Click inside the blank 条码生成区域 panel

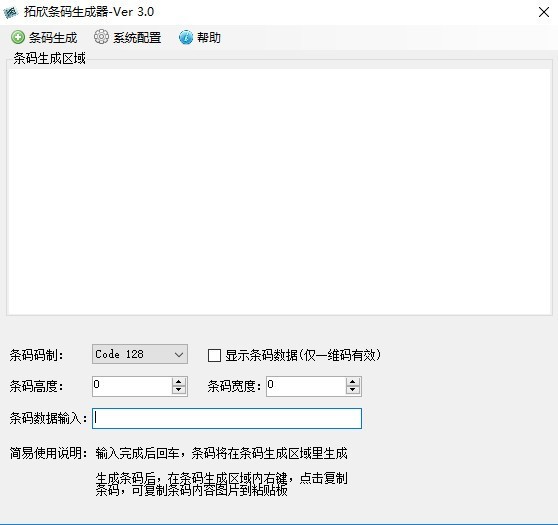coord(279,191)
